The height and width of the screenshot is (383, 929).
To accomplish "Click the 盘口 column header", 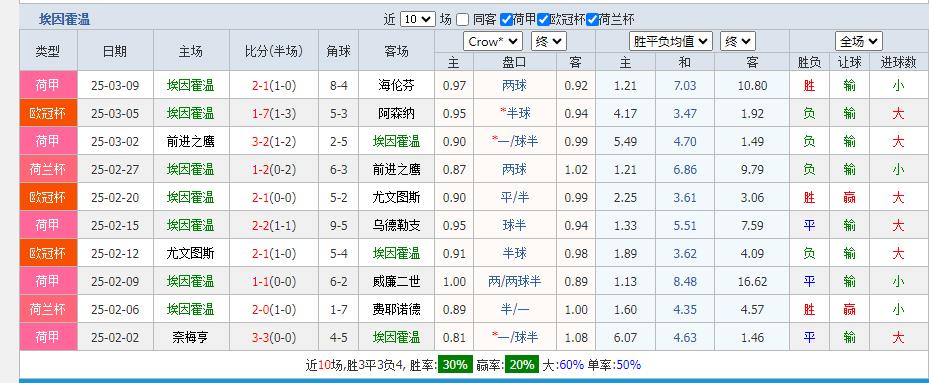I will click(514, 62).
